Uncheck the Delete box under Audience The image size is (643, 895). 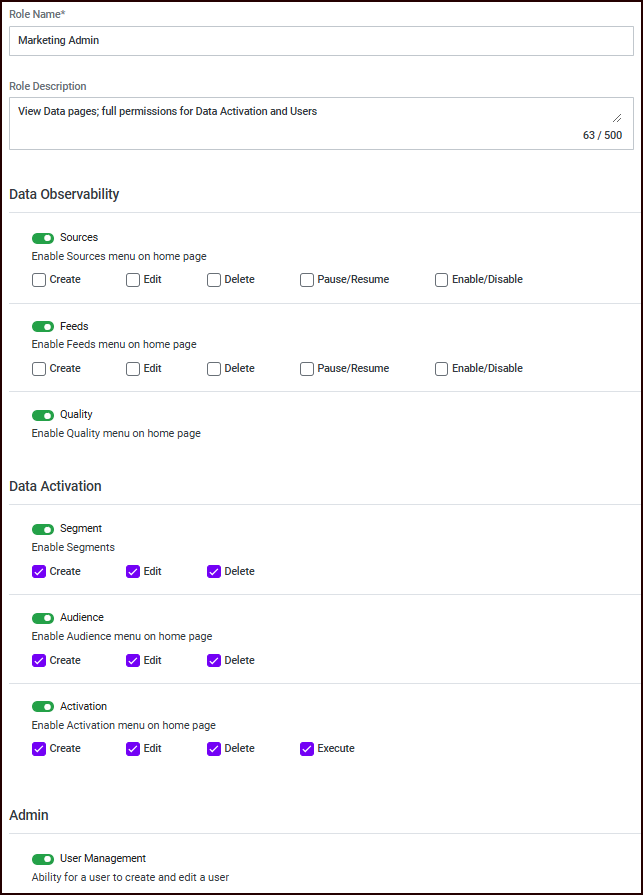[x=214, y=661]
